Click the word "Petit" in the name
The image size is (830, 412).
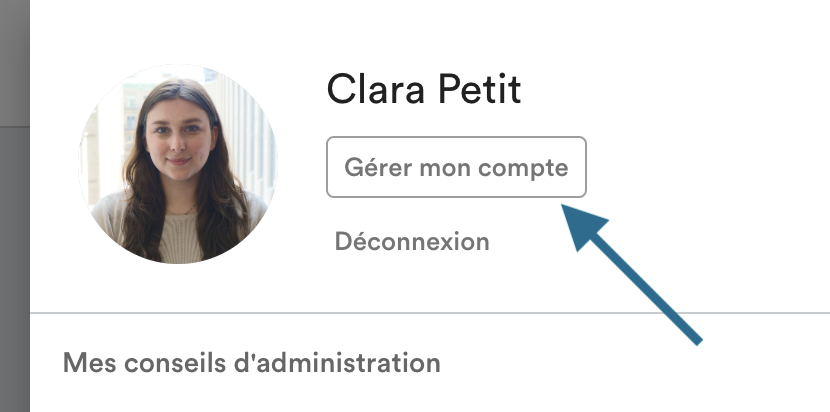[482, 90]
